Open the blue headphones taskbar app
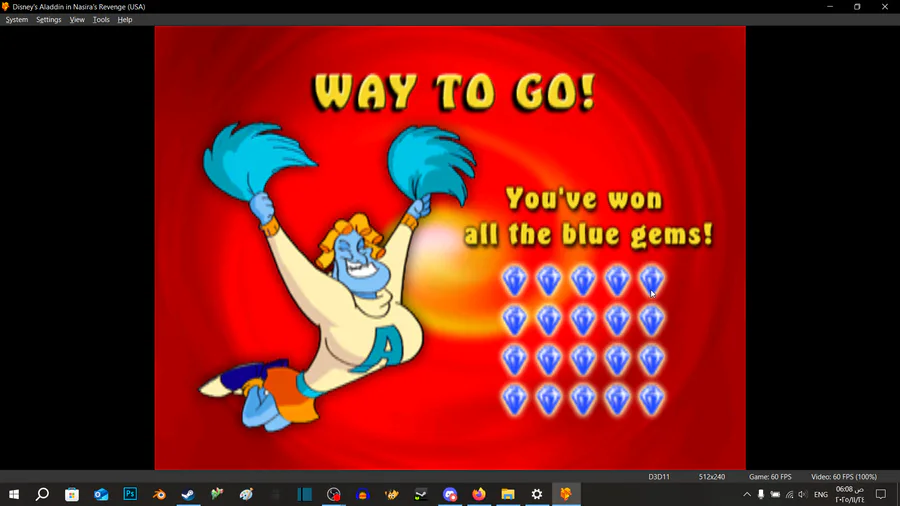 362,494
